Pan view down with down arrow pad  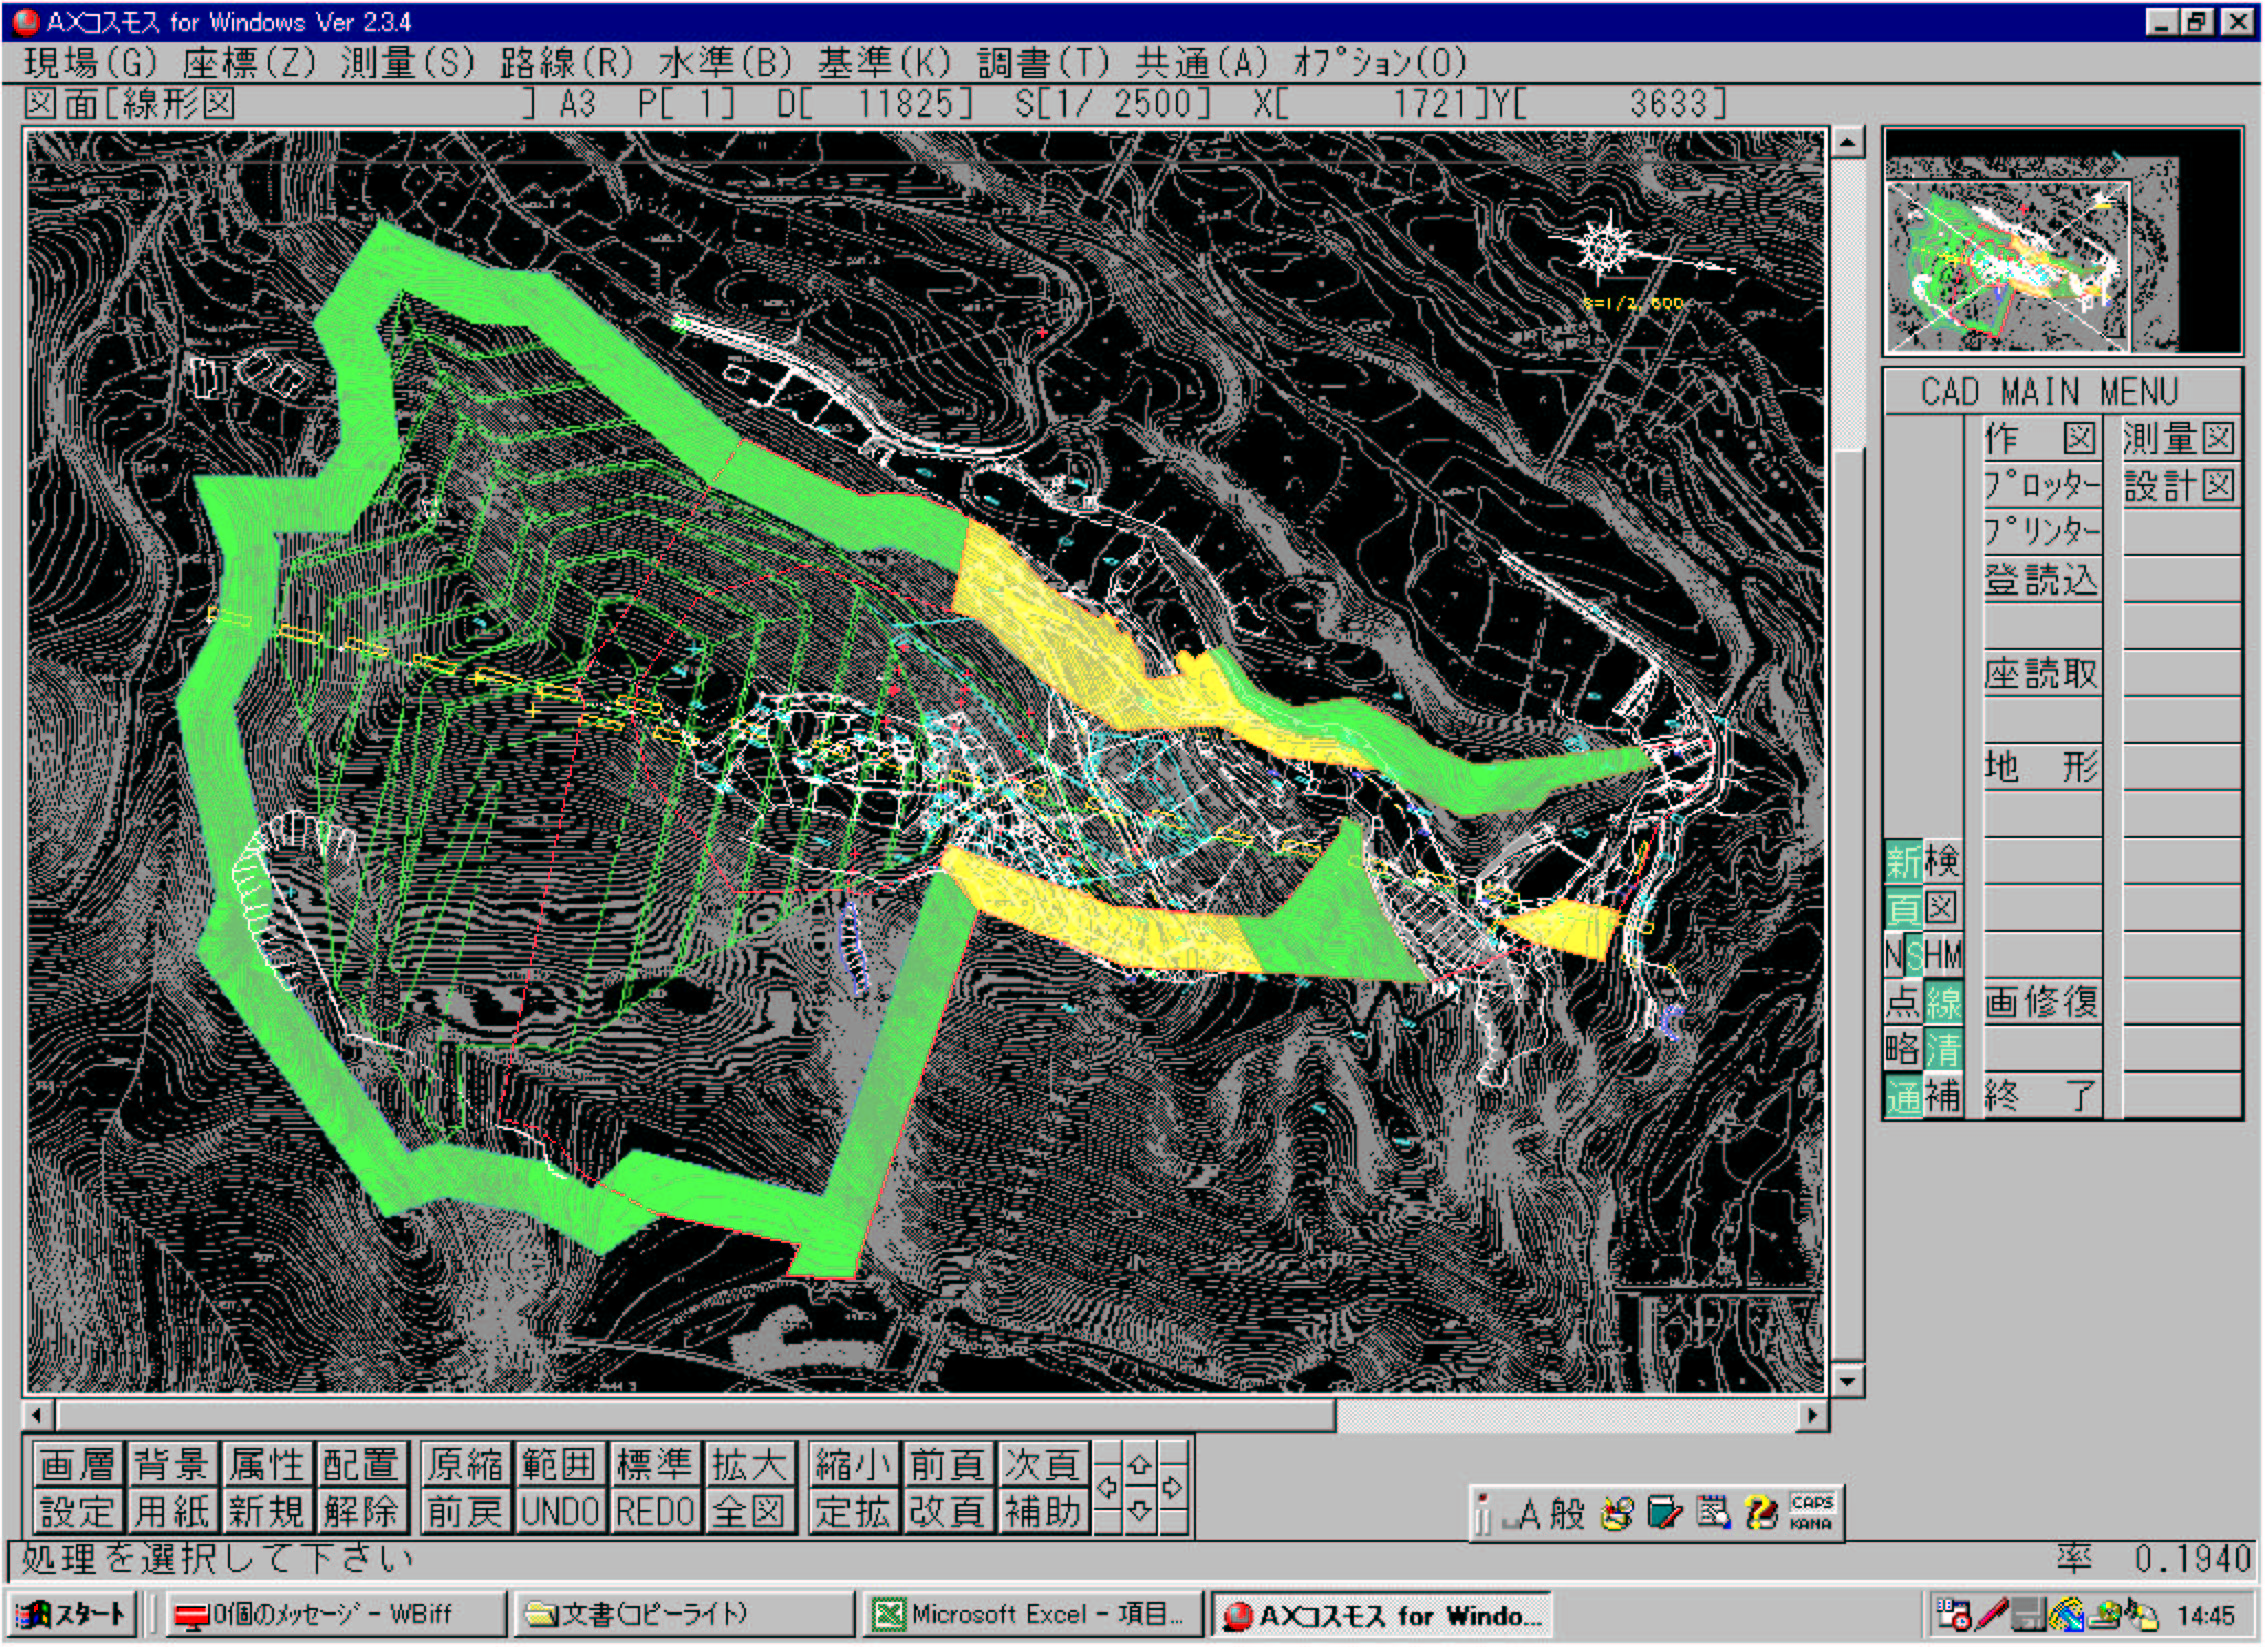click(x=1139, y=1510)
